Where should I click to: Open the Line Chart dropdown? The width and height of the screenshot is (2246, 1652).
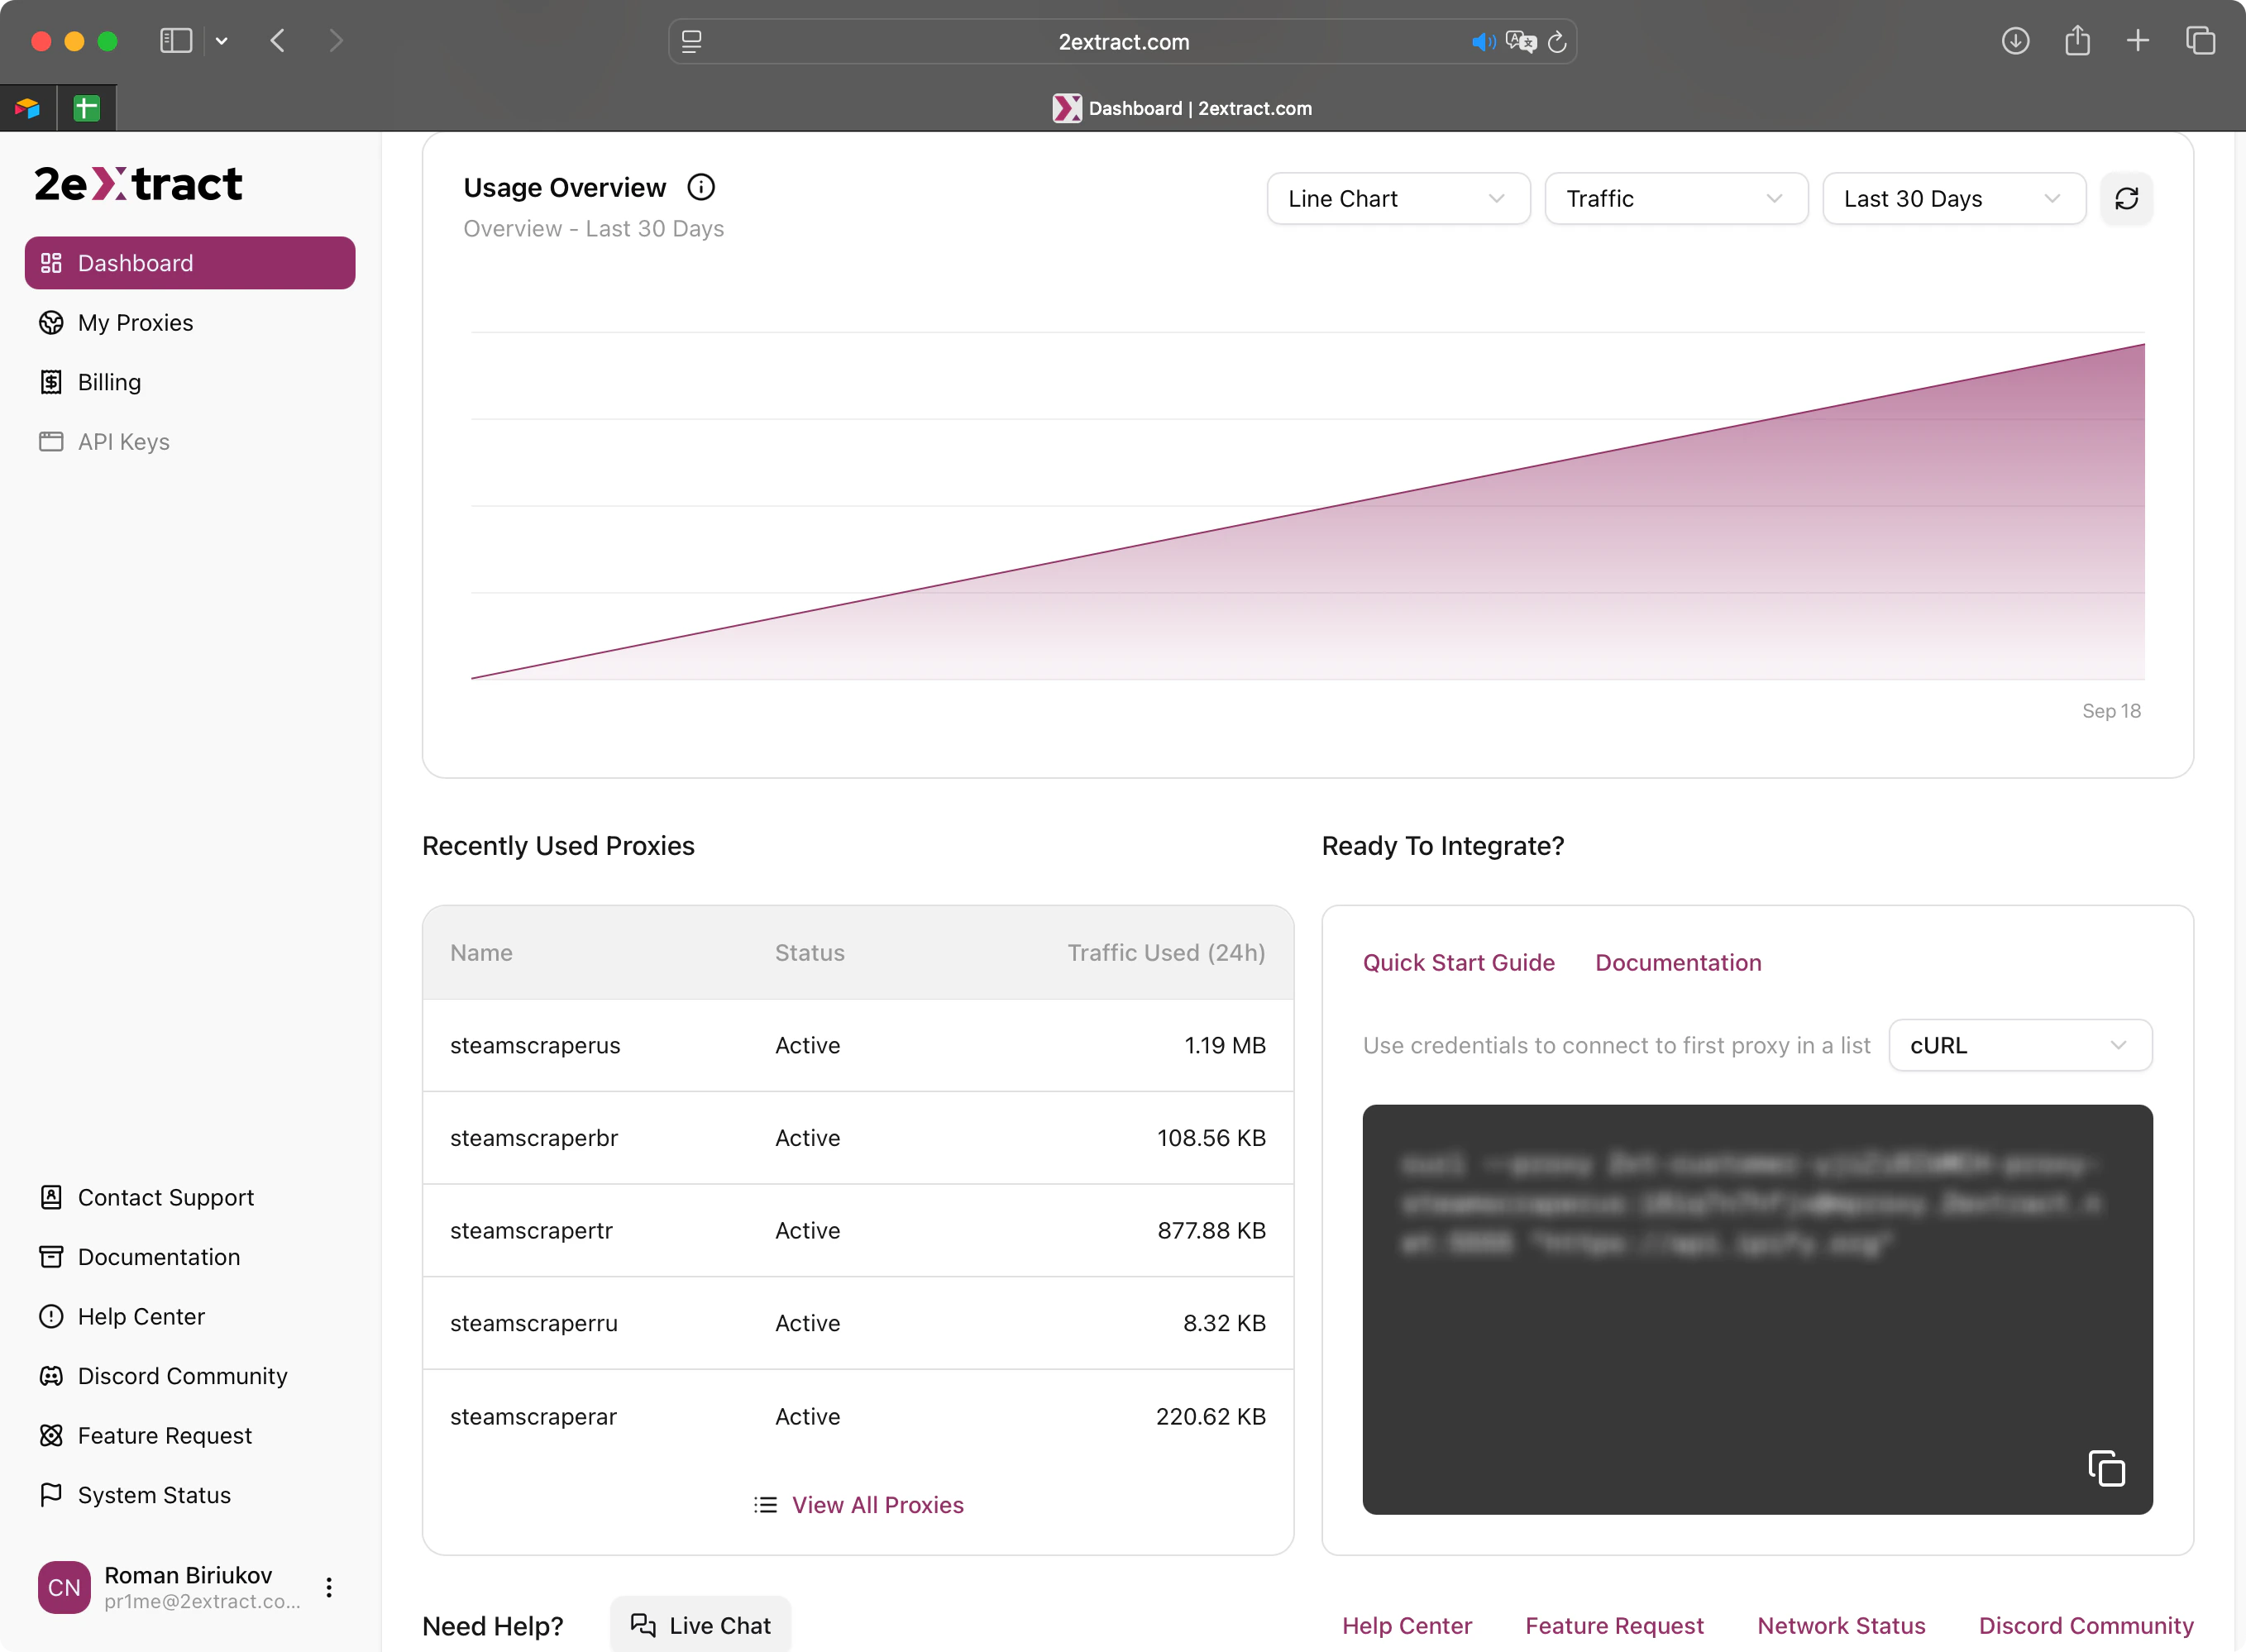pos(1397,198)
